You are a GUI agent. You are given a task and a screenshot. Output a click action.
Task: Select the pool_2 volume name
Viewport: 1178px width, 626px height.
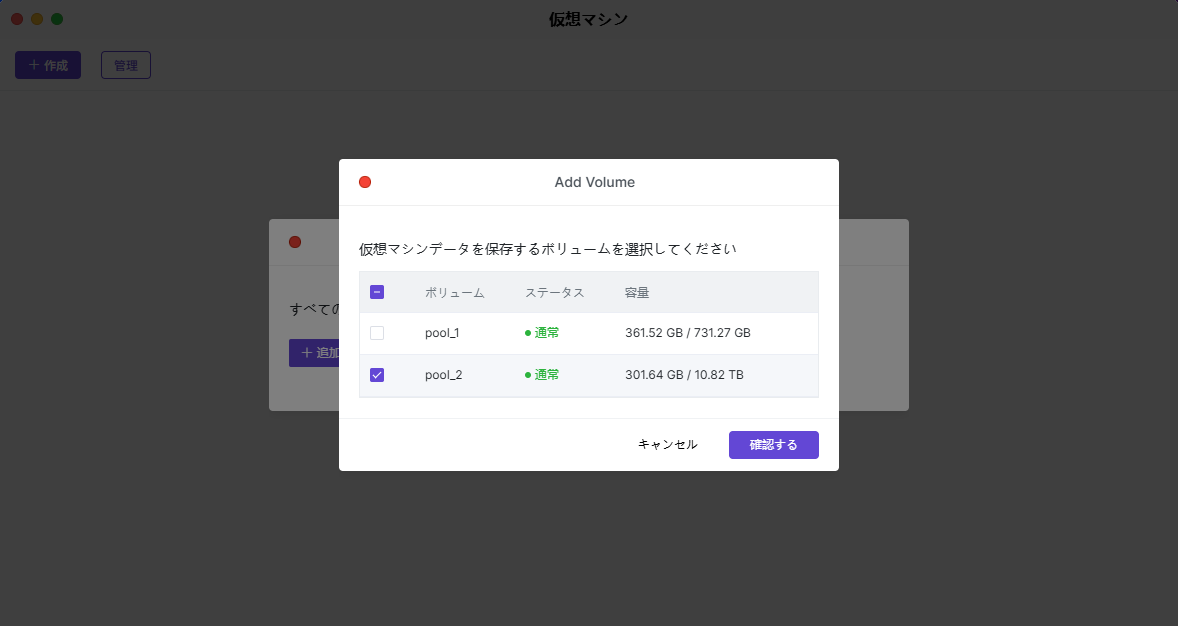pos(443,375)
